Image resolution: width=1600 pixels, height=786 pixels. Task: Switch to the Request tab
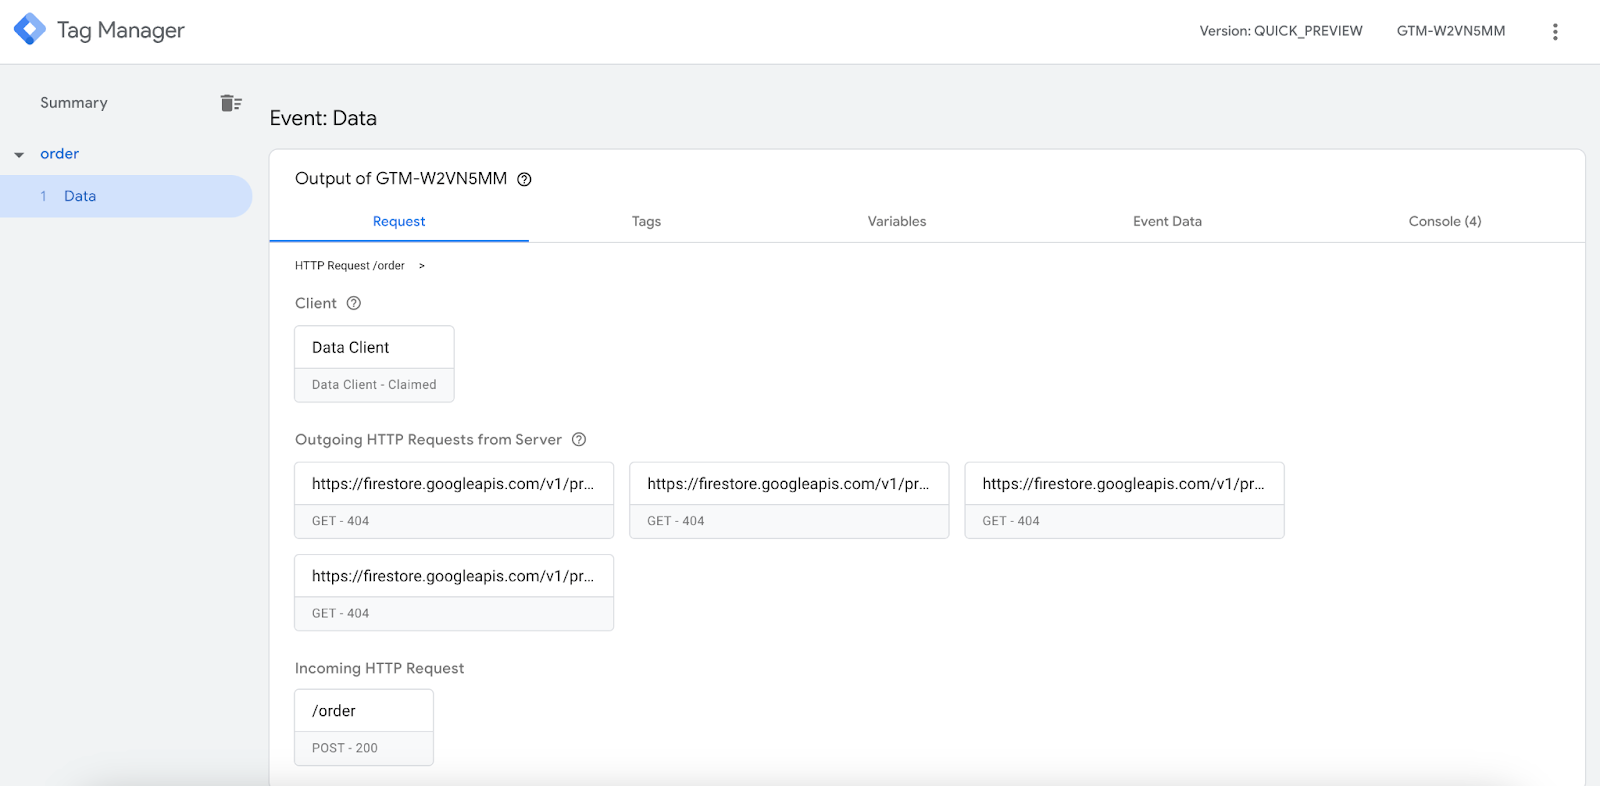coord(399,221)
